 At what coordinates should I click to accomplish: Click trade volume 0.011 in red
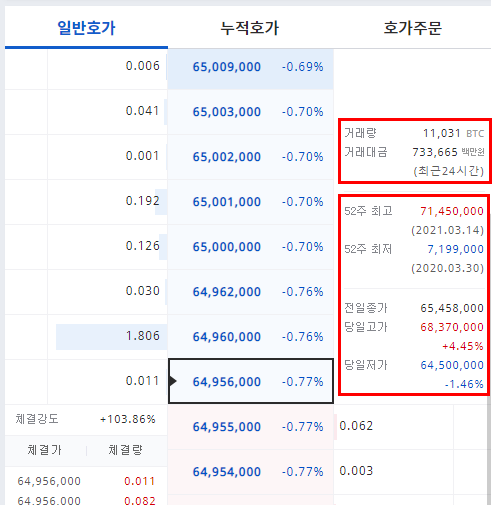[139, 481]
